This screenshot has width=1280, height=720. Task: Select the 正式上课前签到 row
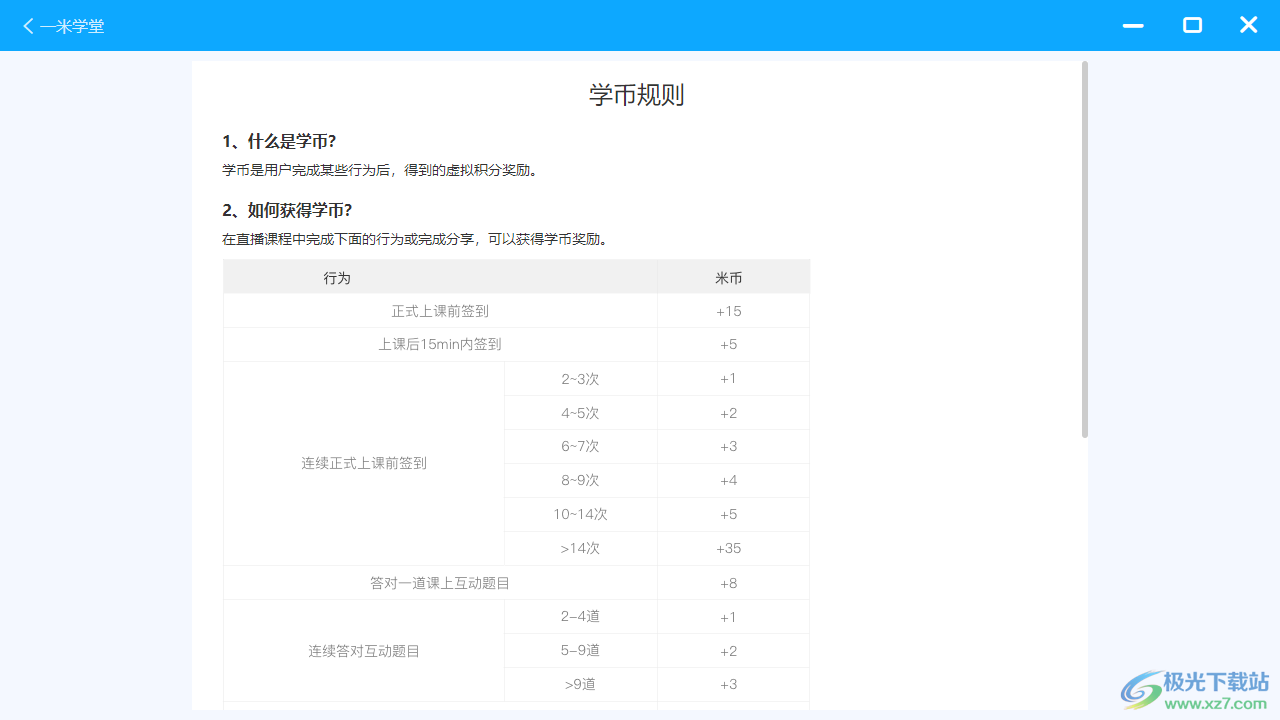[440, 310]
